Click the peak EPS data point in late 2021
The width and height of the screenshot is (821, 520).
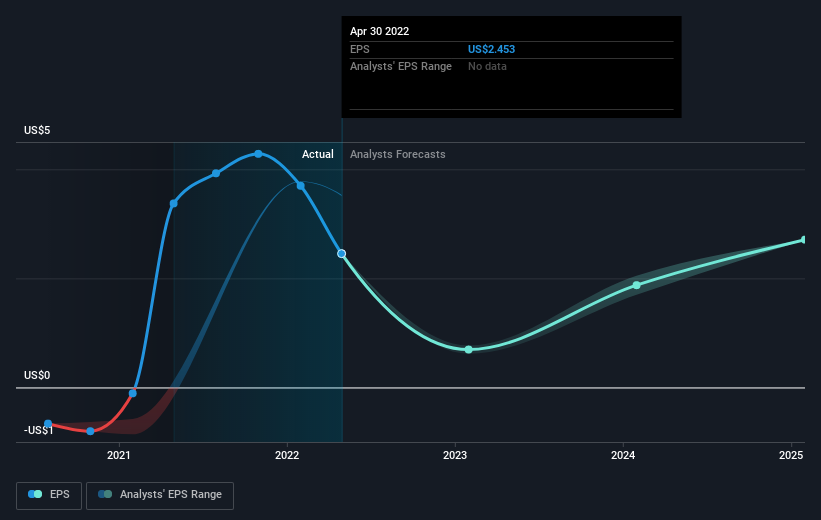pos(258,154)
